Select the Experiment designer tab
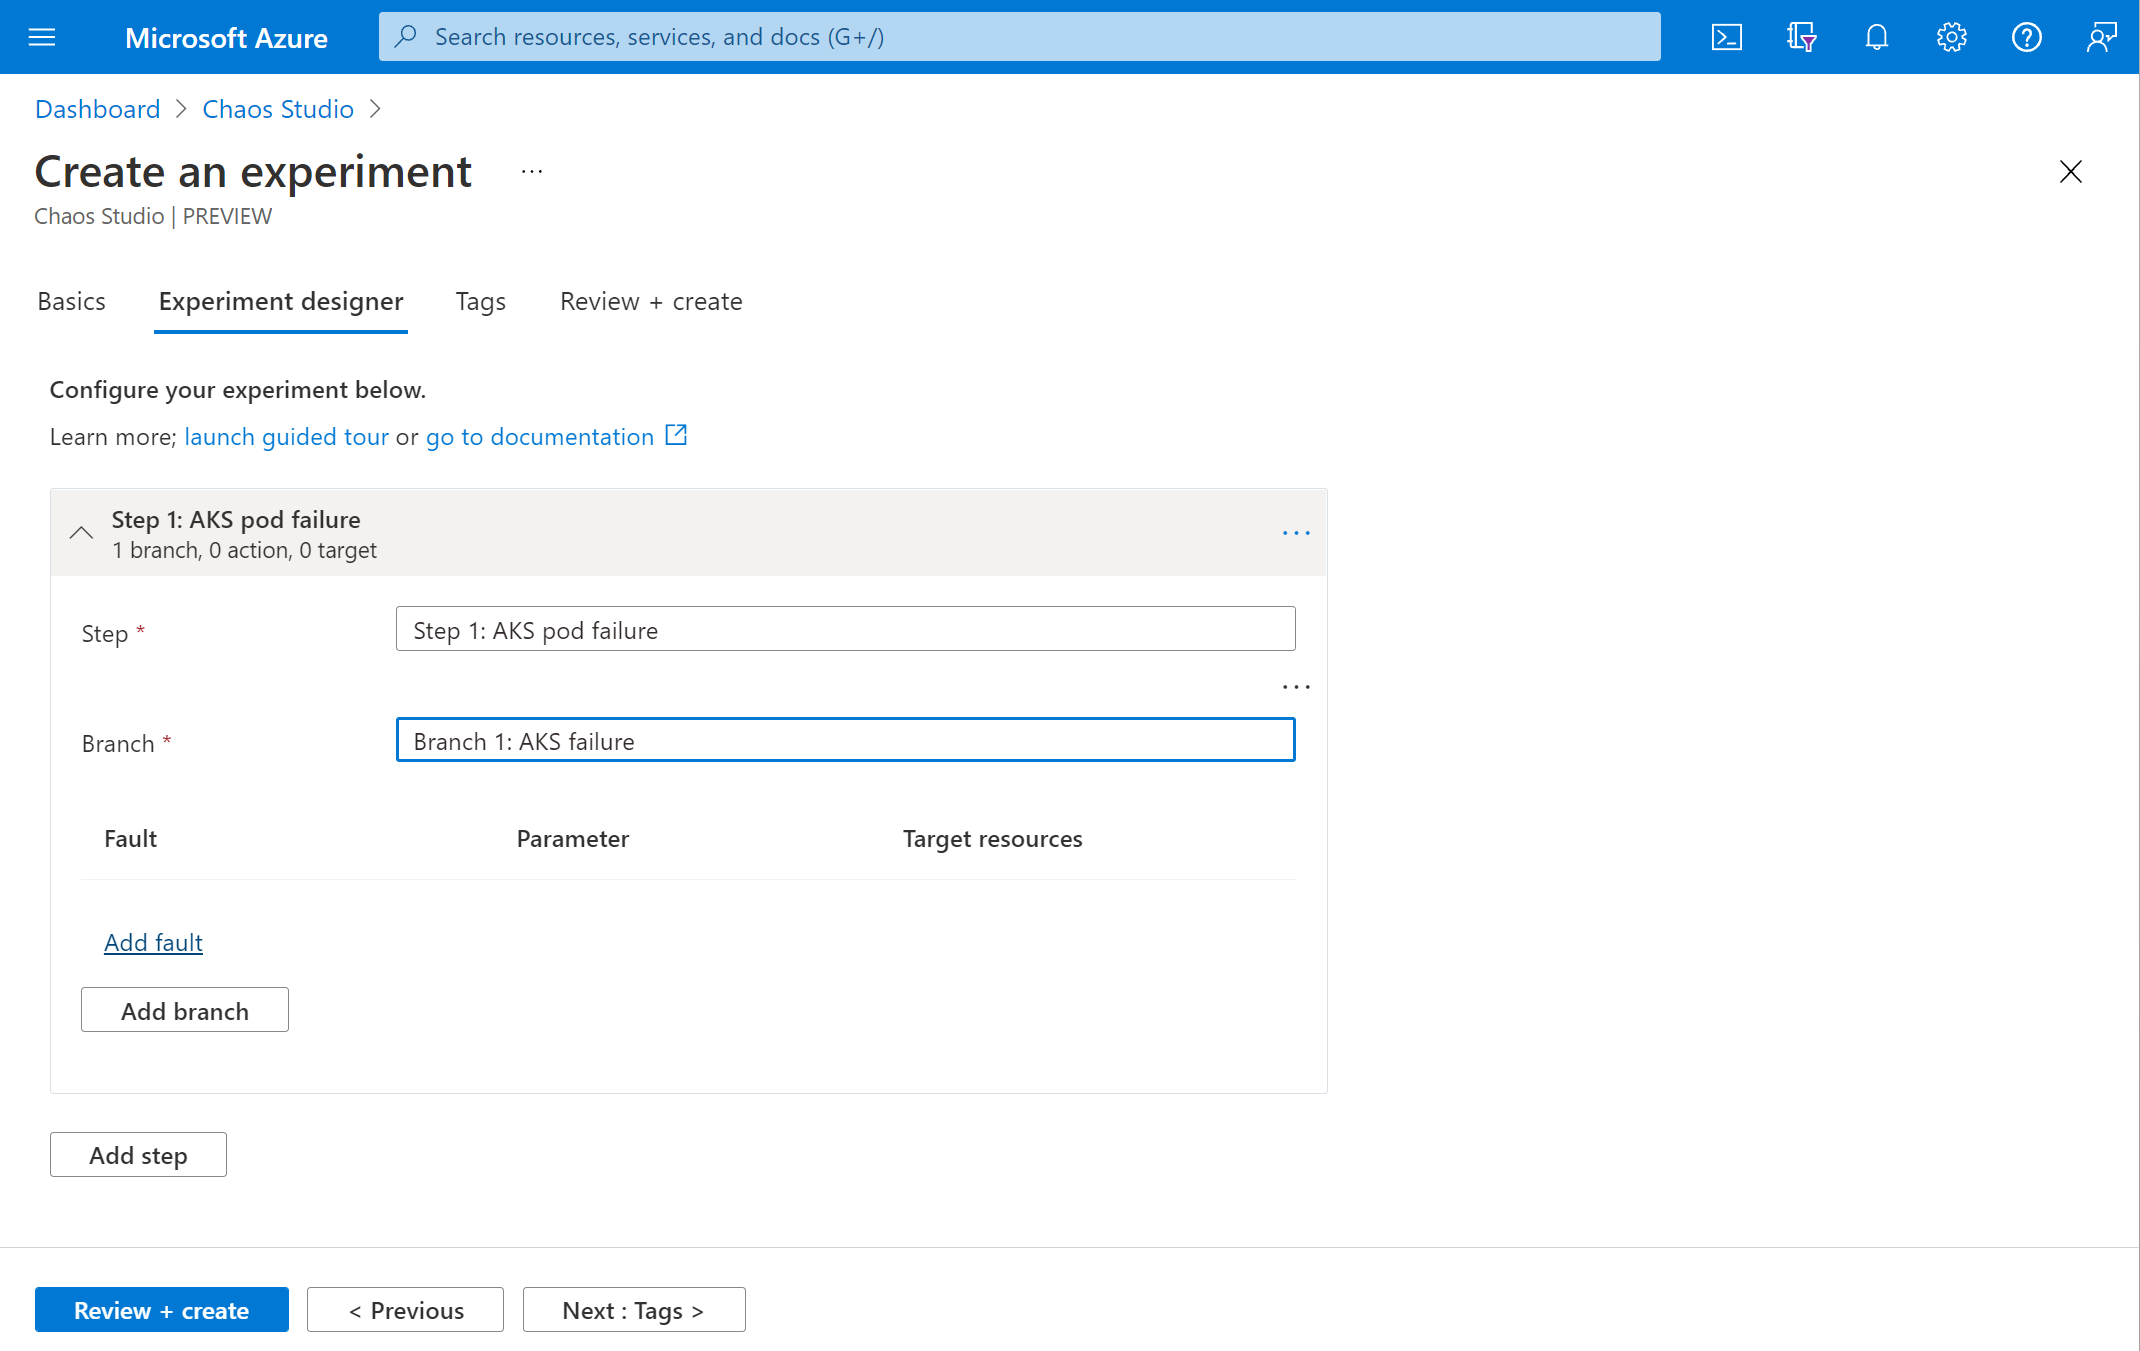Image resolution: width=2140 pixels, height=1351 pixels. point(280,299)
